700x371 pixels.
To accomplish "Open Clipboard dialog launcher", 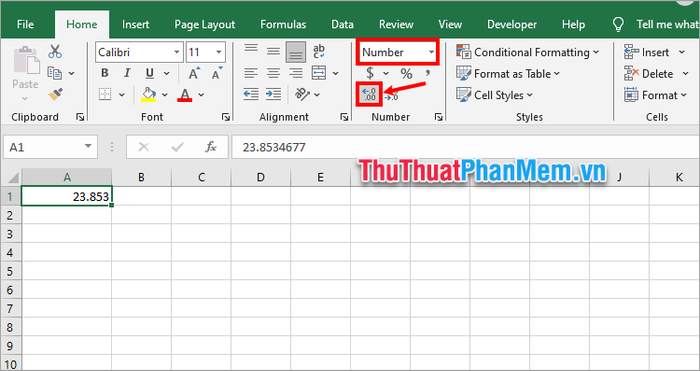I will [x=80, y=117].
